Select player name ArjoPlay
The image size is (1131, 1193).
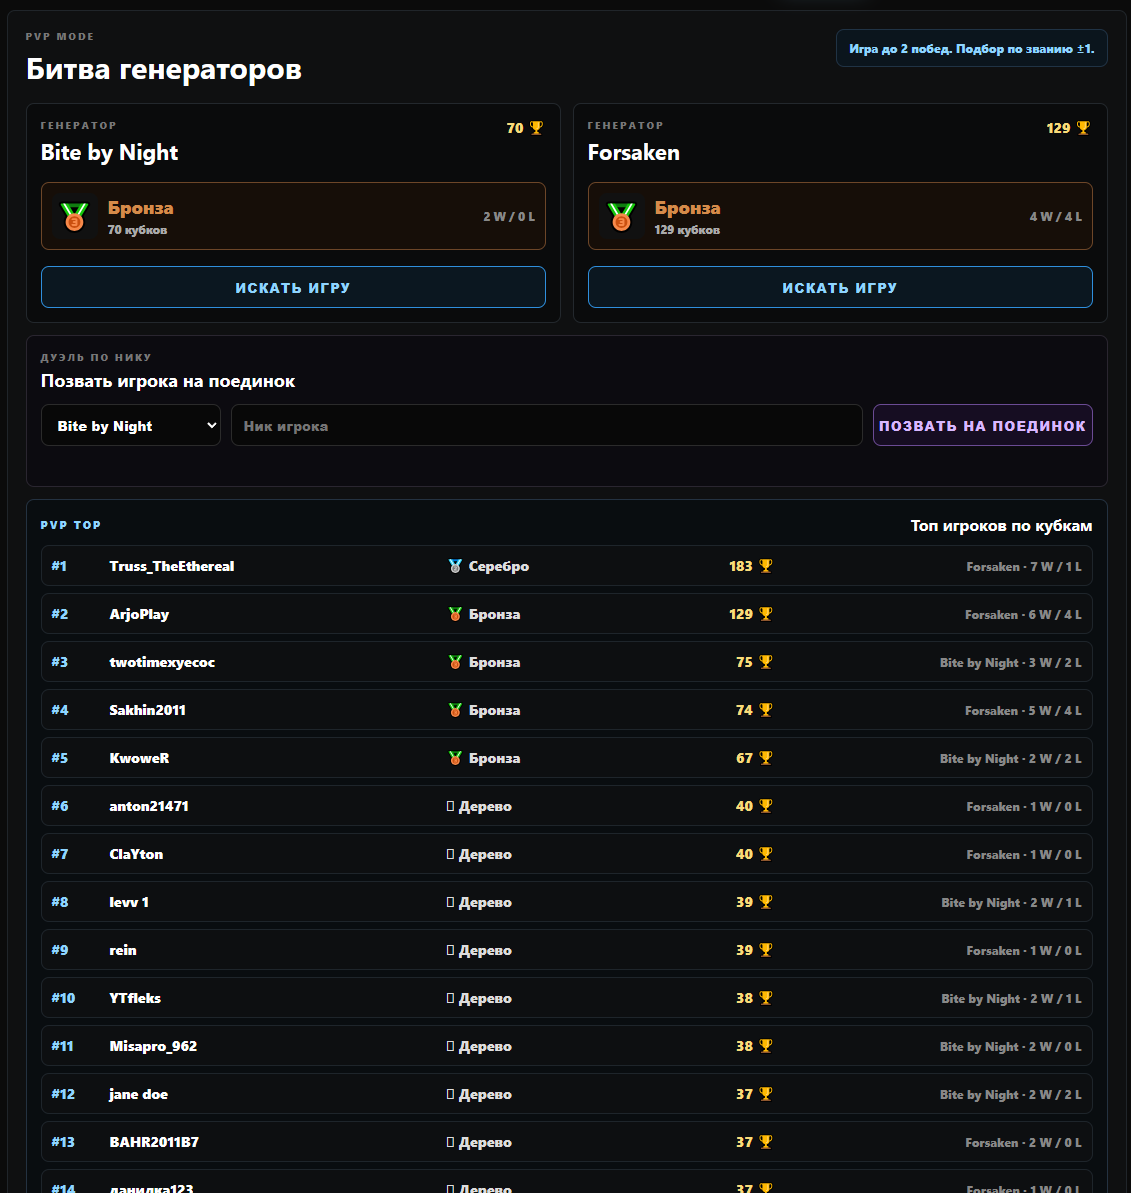pyautogui.click(x=139, y=614)
